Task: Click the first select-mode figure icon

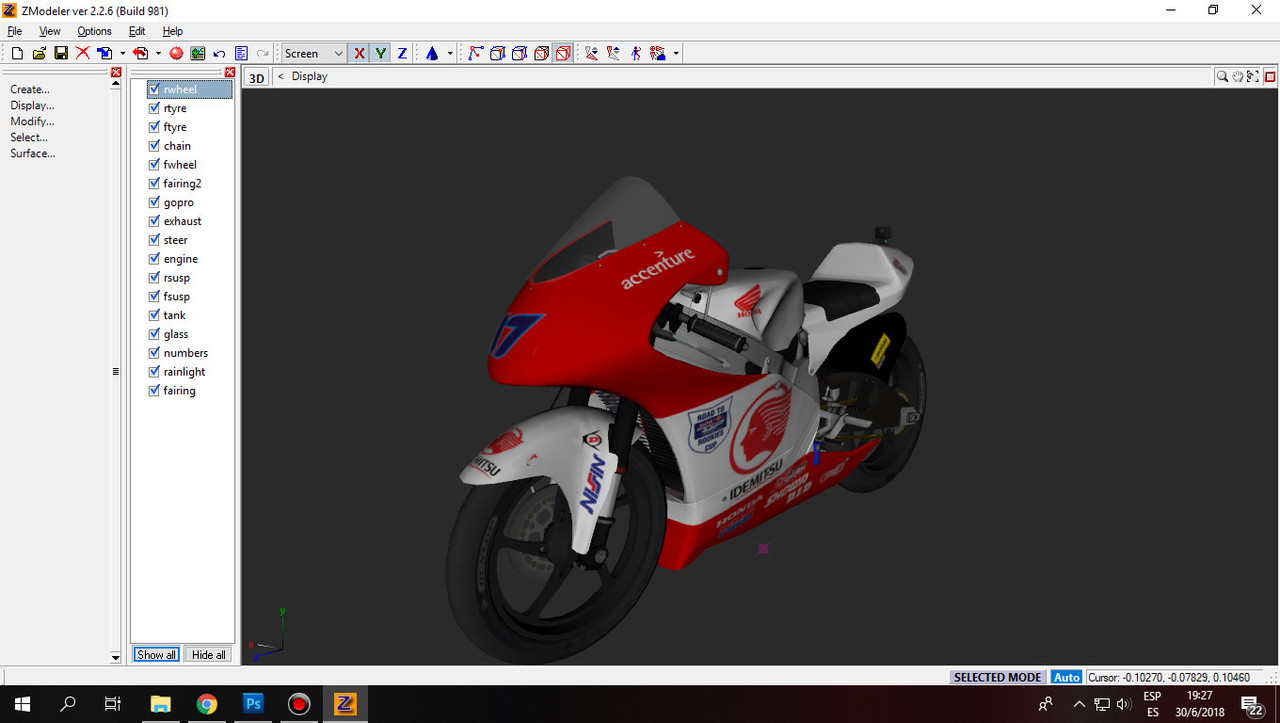Action: (x=591, y=53)
